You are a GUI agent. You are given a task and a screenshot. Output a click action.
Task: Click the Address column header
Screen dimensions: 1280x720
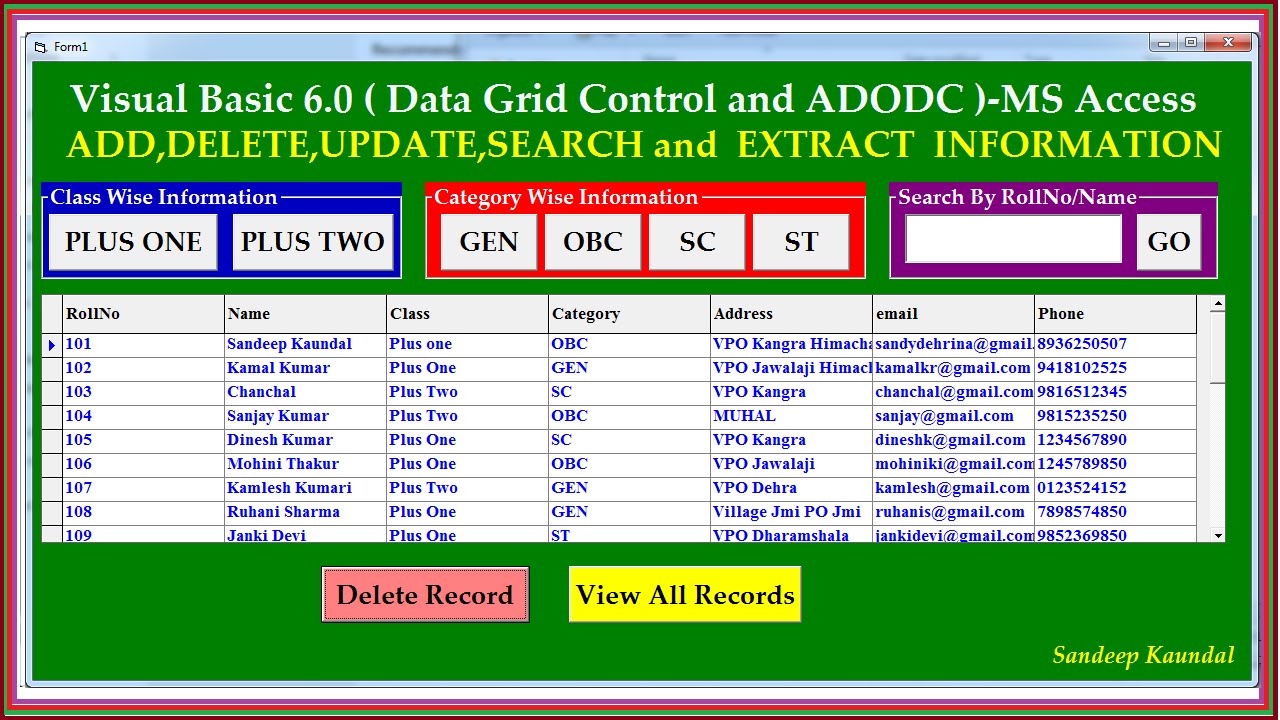pyautogui.click(x=791, y=314)
